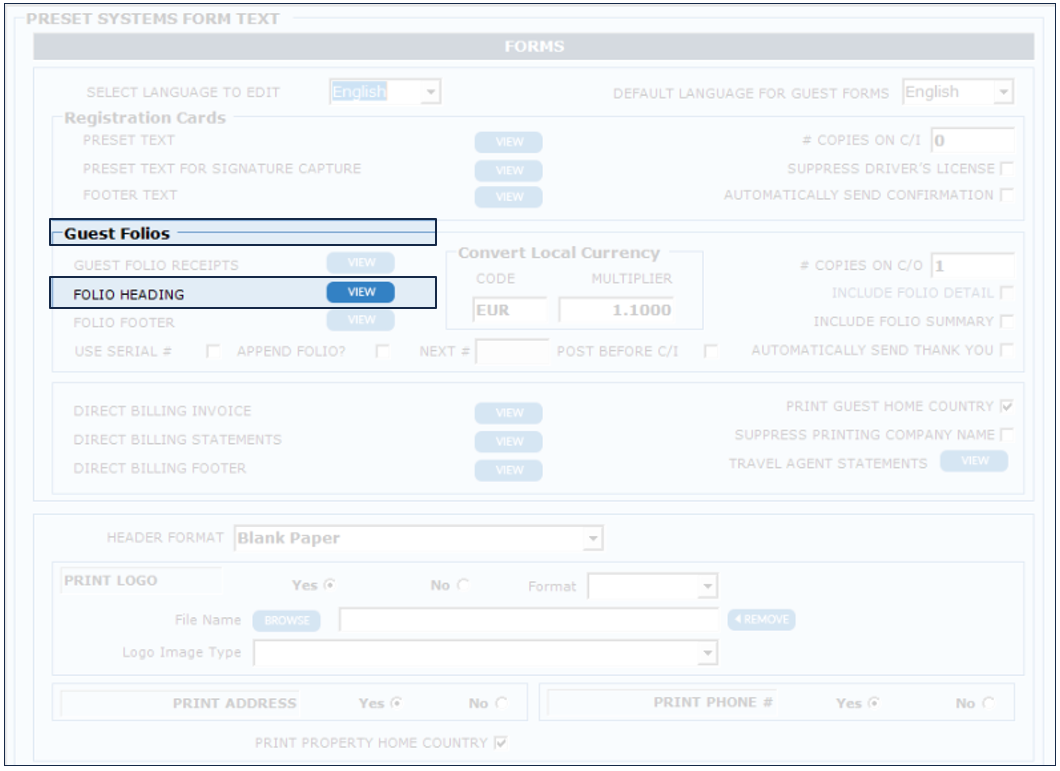1060x771 pixels.
Task: Toggle Print Property Home Country checkbox
Action: (x=501, y=743)
